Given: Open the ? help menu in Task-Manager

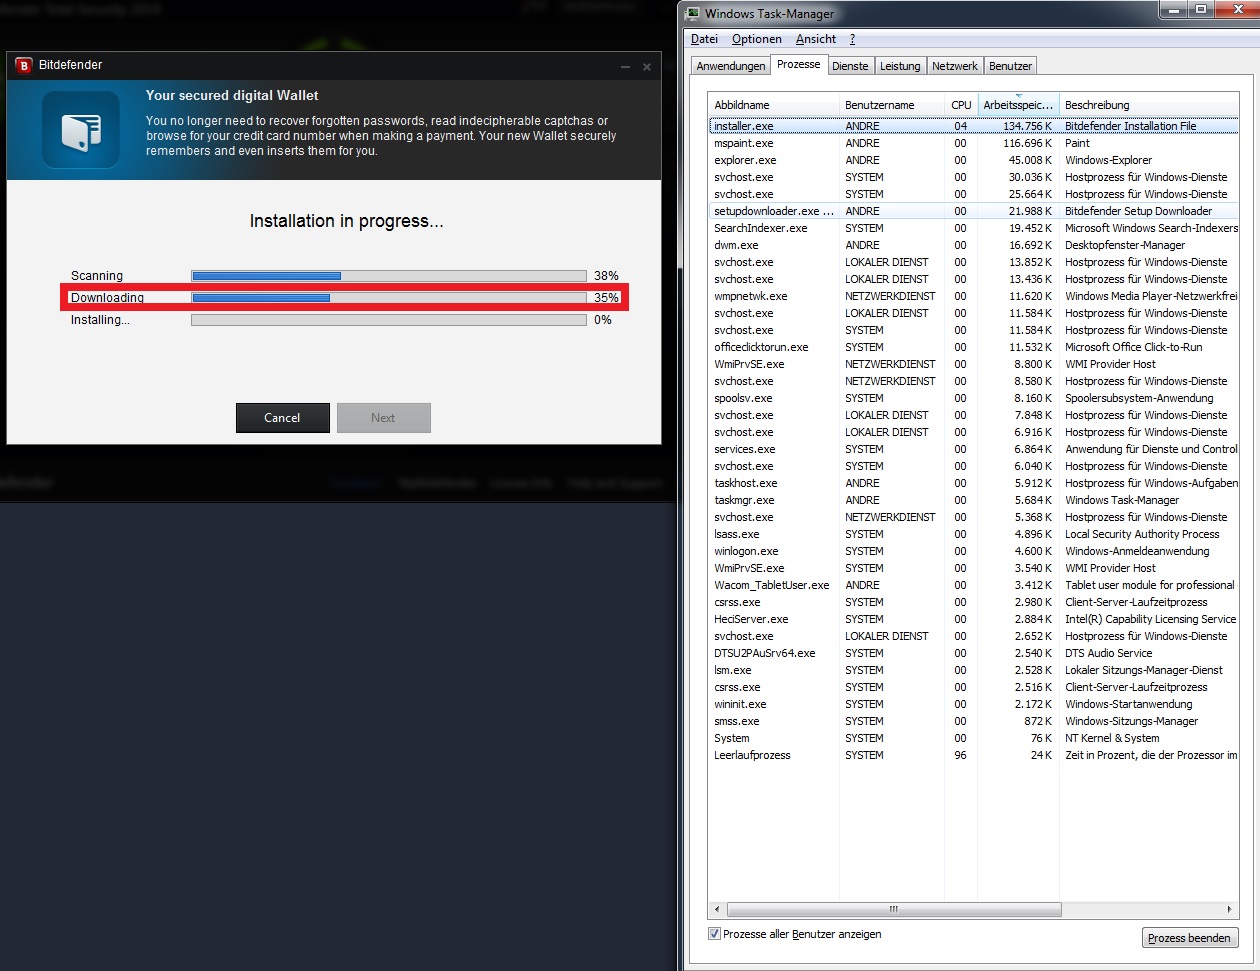Looking at the screenshot, I should click(852, 39).
